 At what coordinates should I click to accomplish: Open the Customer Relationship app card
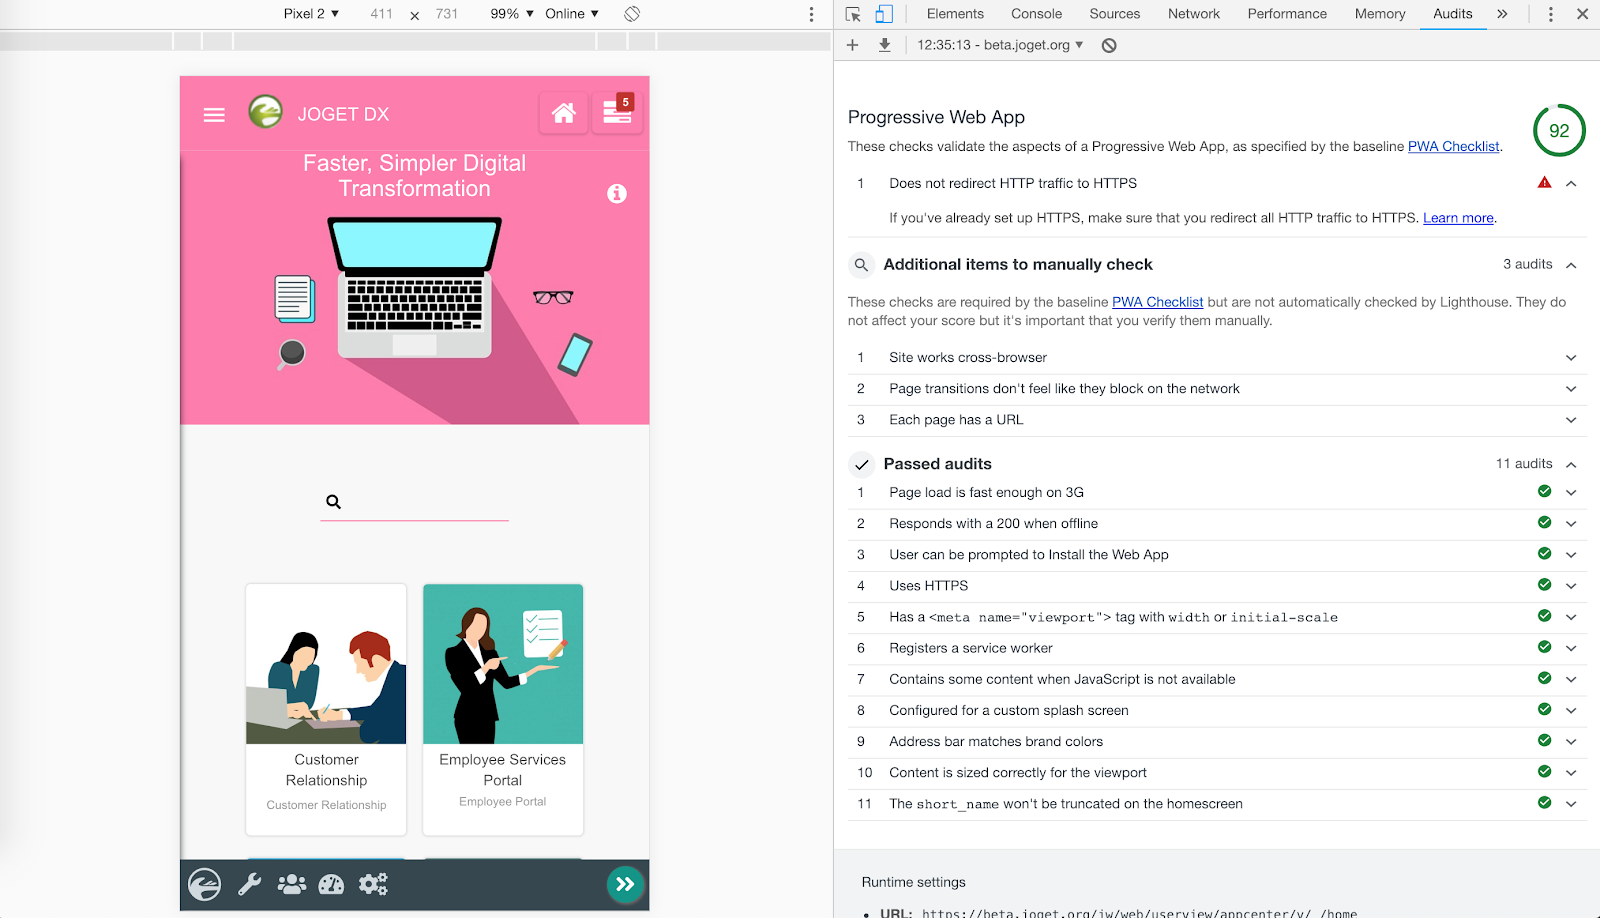[326, 709]
